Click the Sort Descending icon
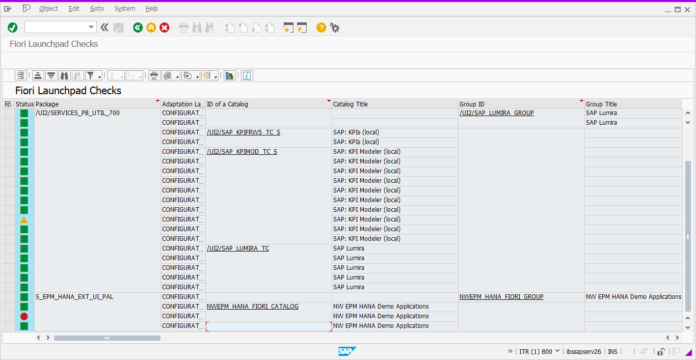696x360 pixels. coord(51,75)
